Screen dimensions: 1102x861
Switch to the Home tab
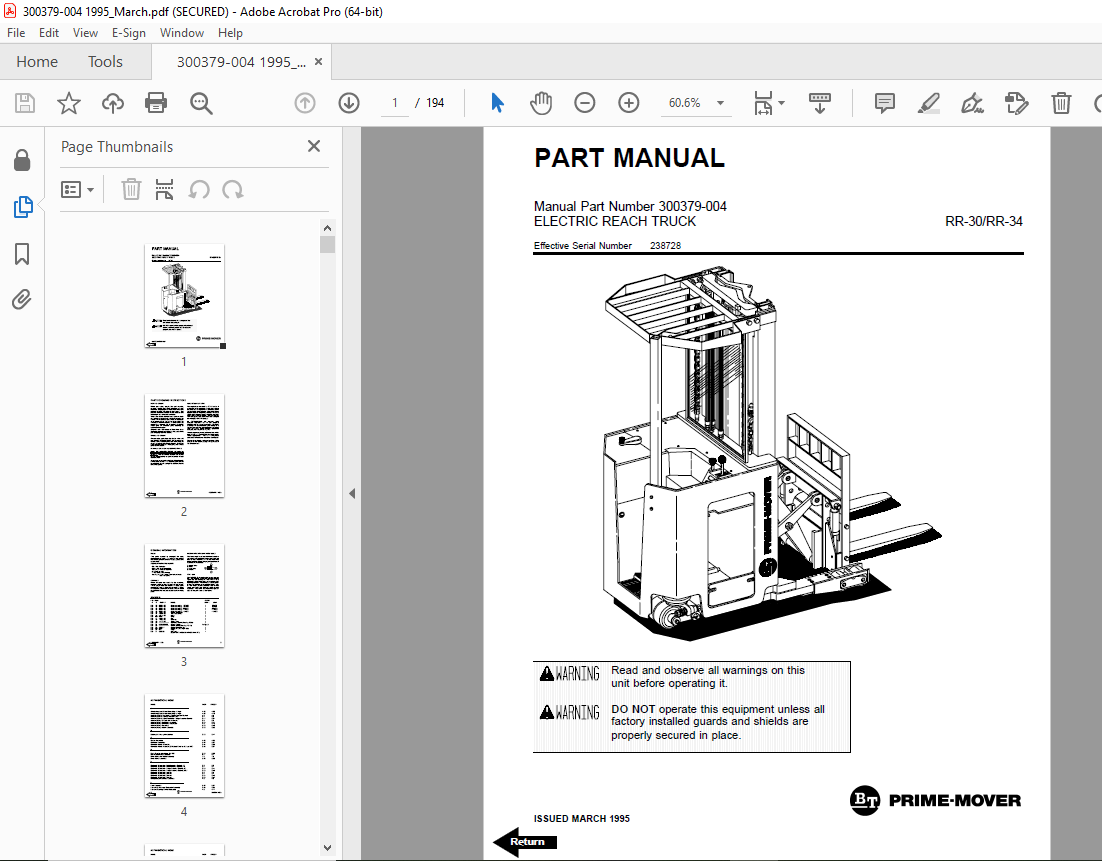pyautogui.click(x=37, y=62)
